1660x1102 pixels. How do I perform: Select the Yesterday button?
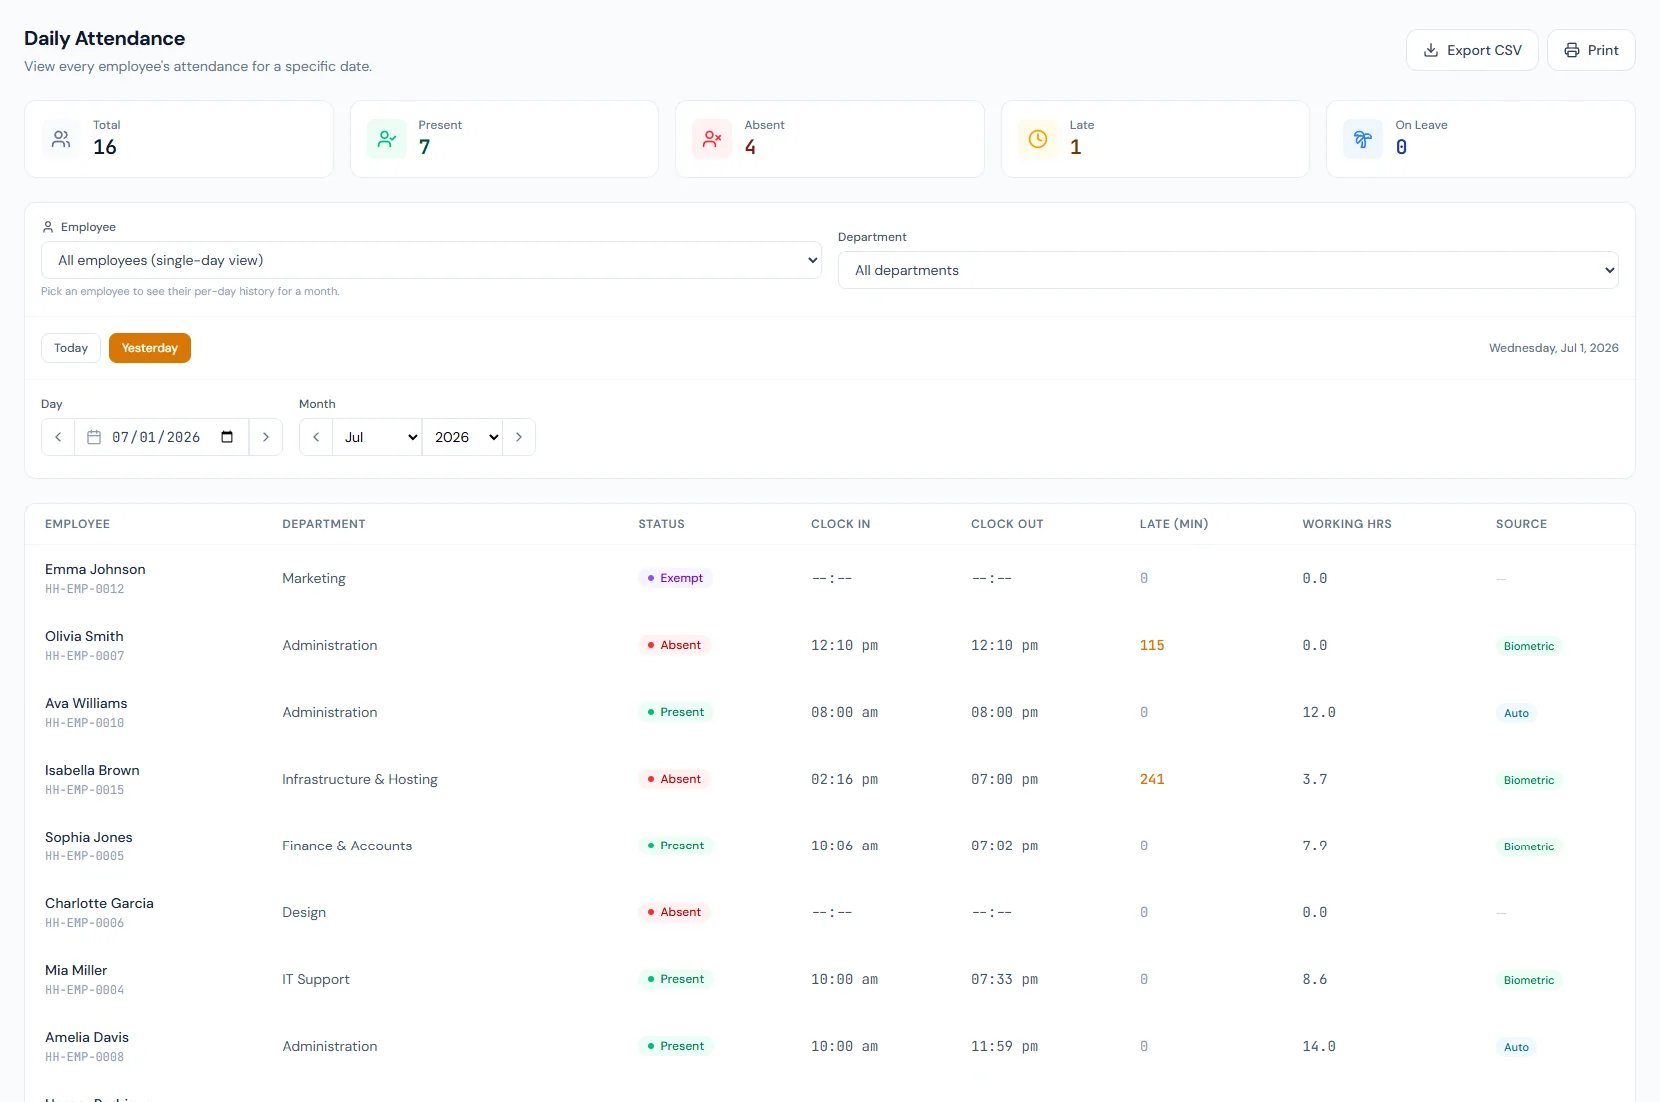pyautogui.click(x=150, y=348)
